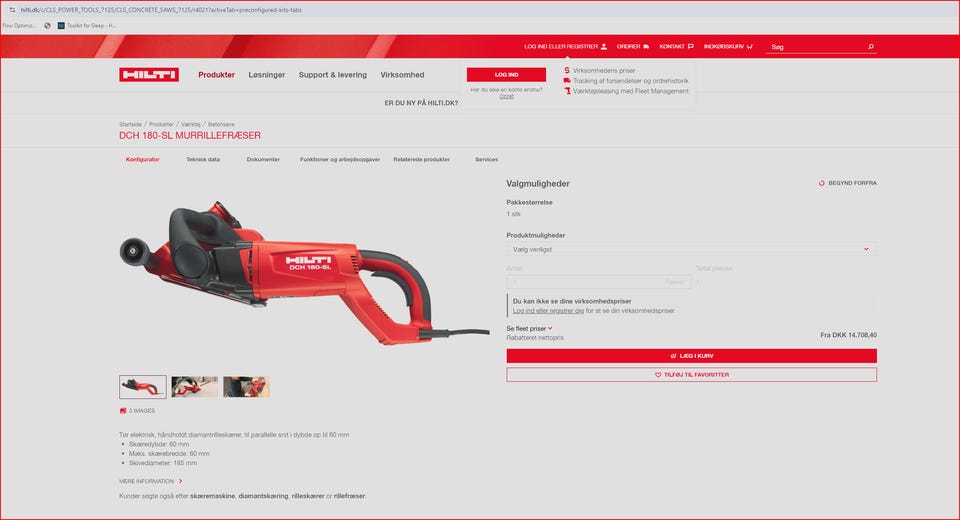
Task: Click the Fra DKK 14.708,40 price
Action: point(849,335)
